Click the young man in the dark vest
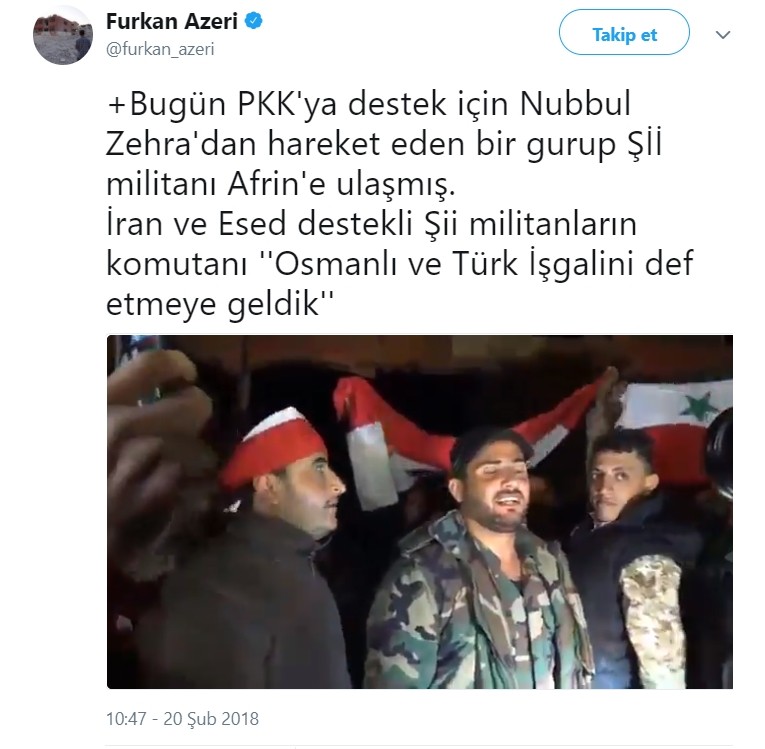 coord(644,561)
